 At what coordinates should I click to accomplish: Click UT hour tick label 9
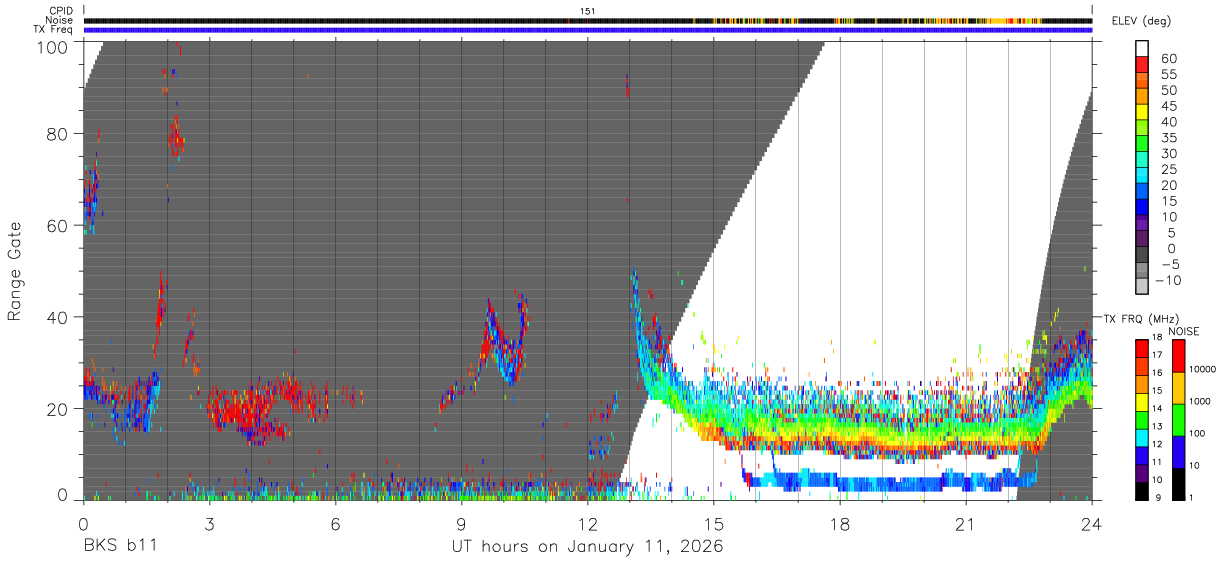coord(461,523)
